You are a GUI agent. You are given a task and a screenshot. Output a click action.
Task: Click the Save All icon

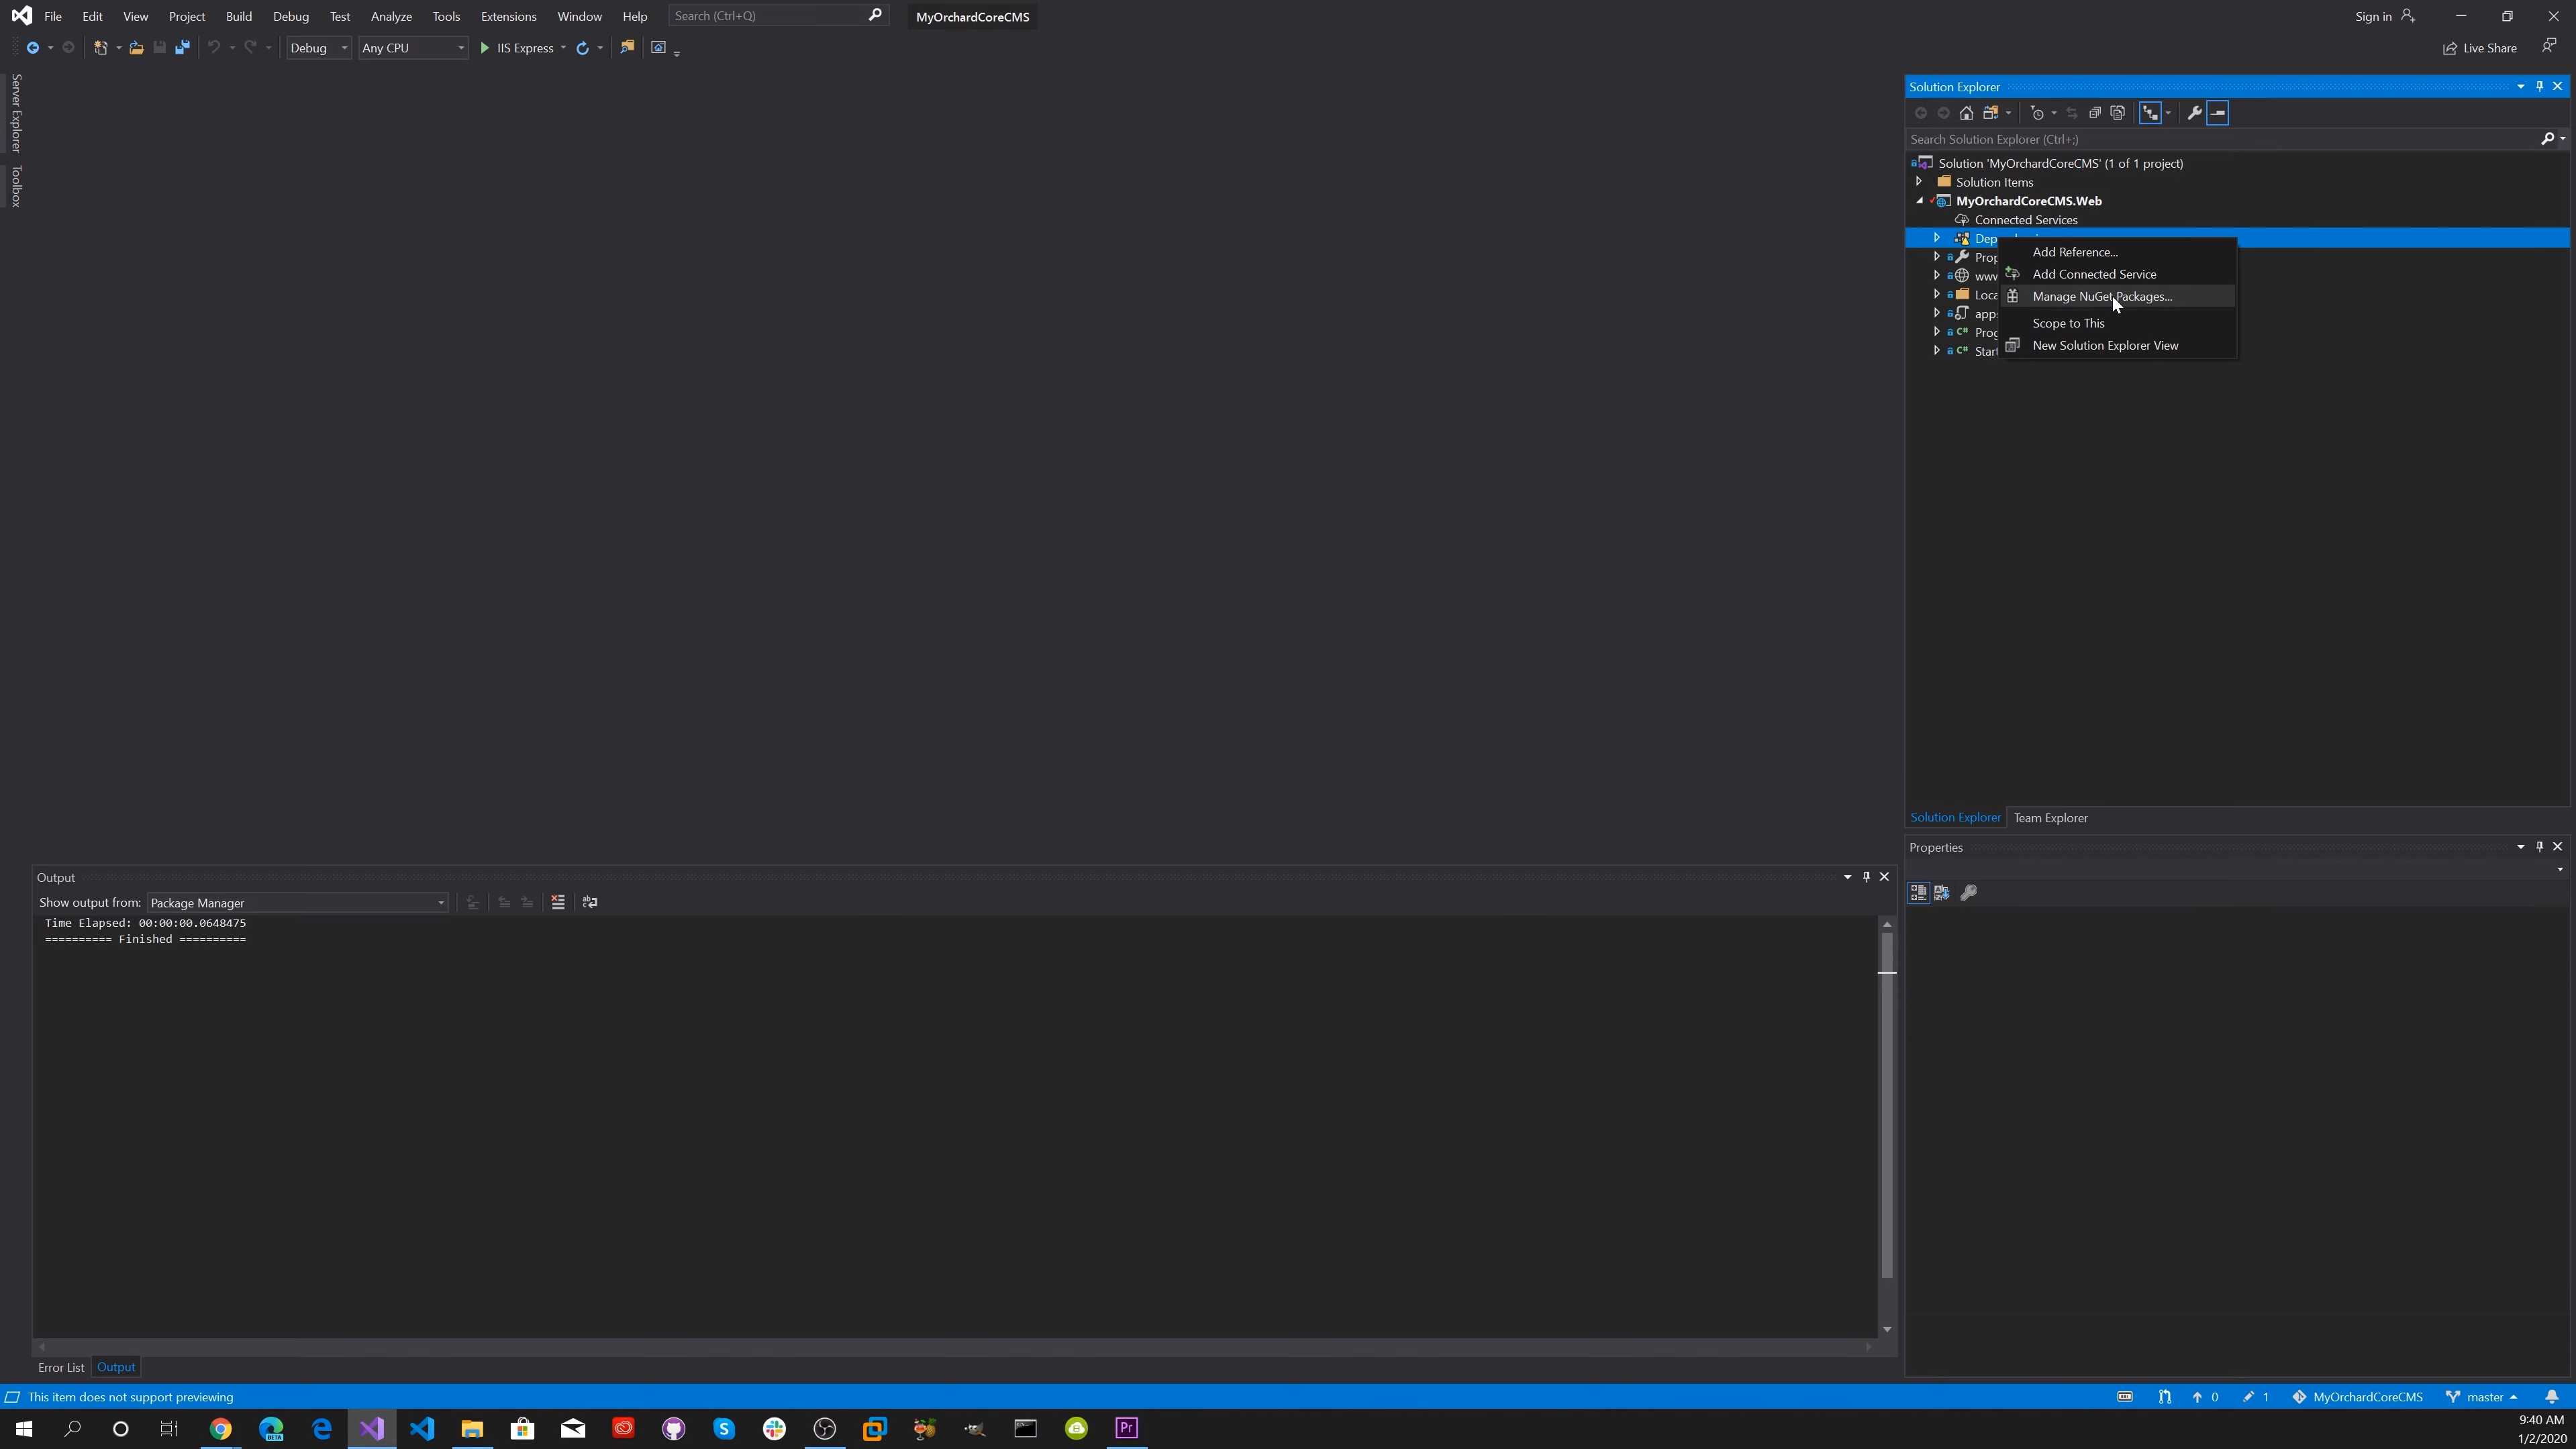coord(182,48)
